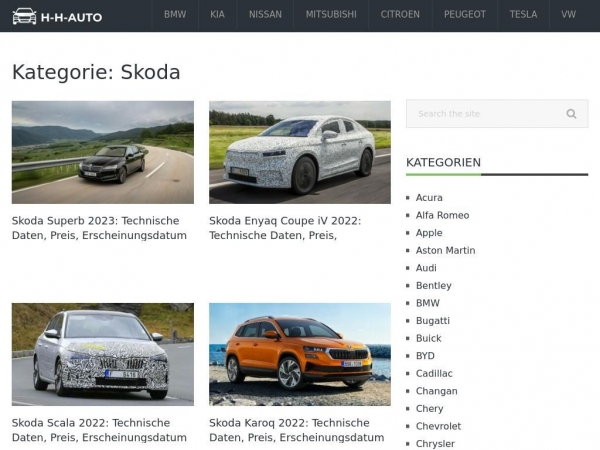The height and width of the screenshot is (450, 600).
Task: Visit the Buick category
Action: pyautogui.click(x=429, y=339)
